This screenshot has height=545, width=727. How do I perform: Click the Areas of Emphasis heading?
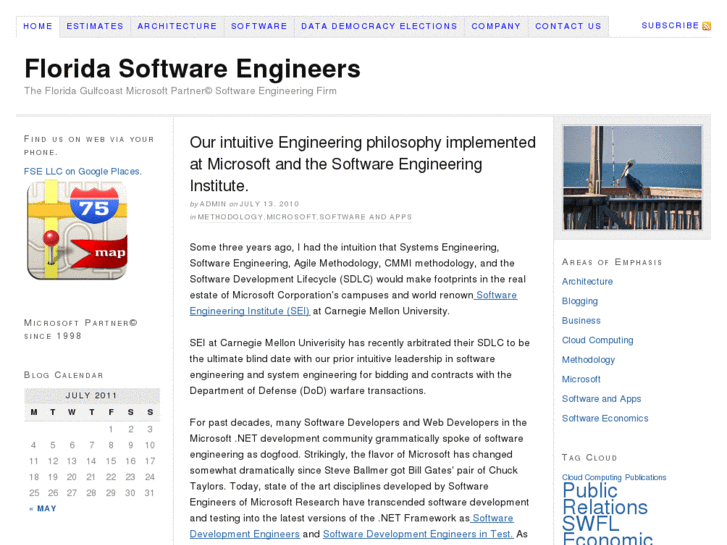612,262
